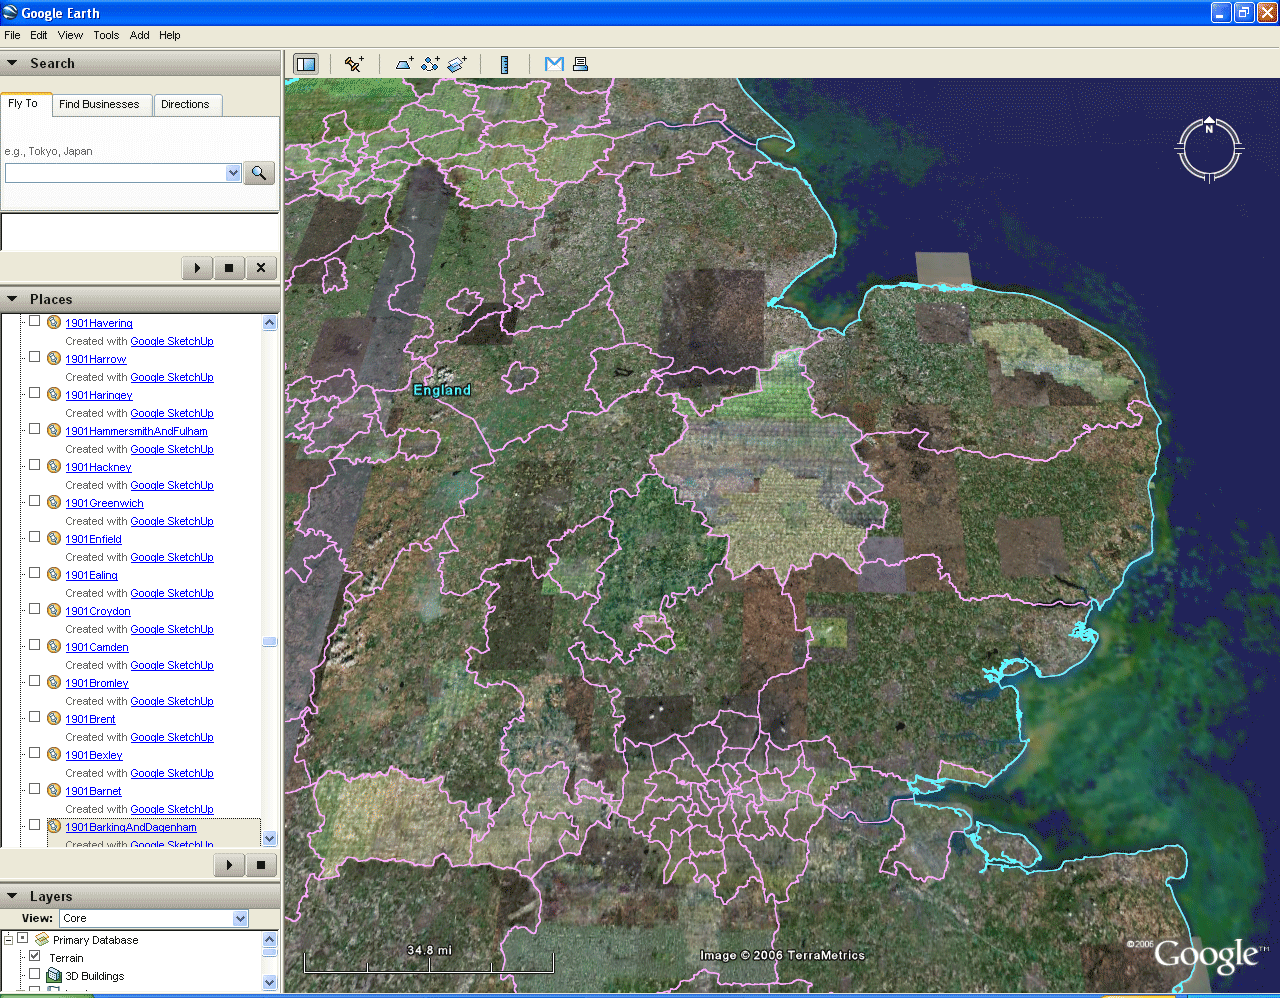Email the view using envelope icon
The width and height of the screenshot is (1280, 998).
tap(554, 64)
